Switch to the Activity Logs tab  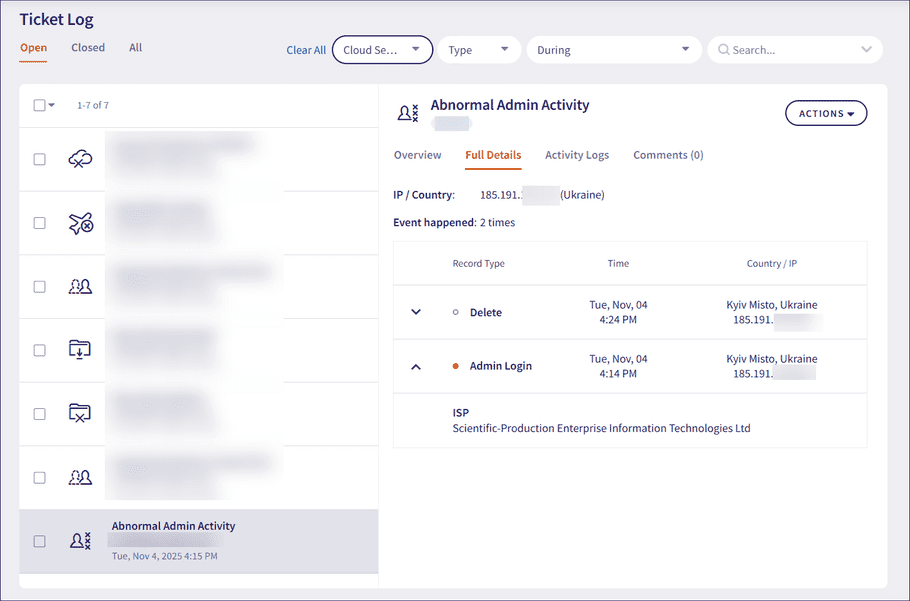(x=577, y=155)
